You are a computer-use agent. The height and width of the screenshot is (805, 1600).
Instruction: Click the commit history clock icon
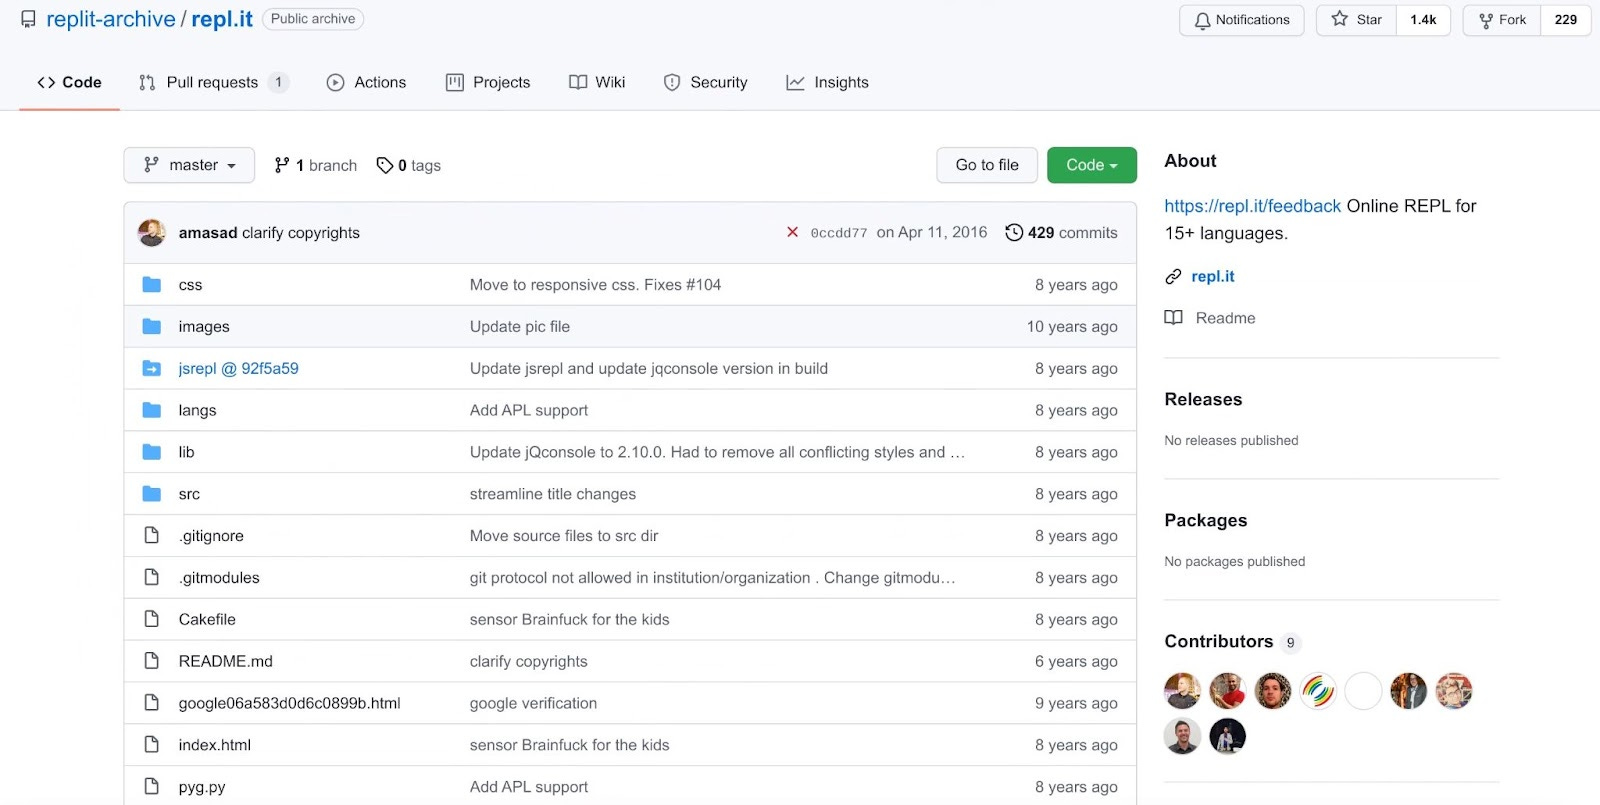pos(1014,232)
